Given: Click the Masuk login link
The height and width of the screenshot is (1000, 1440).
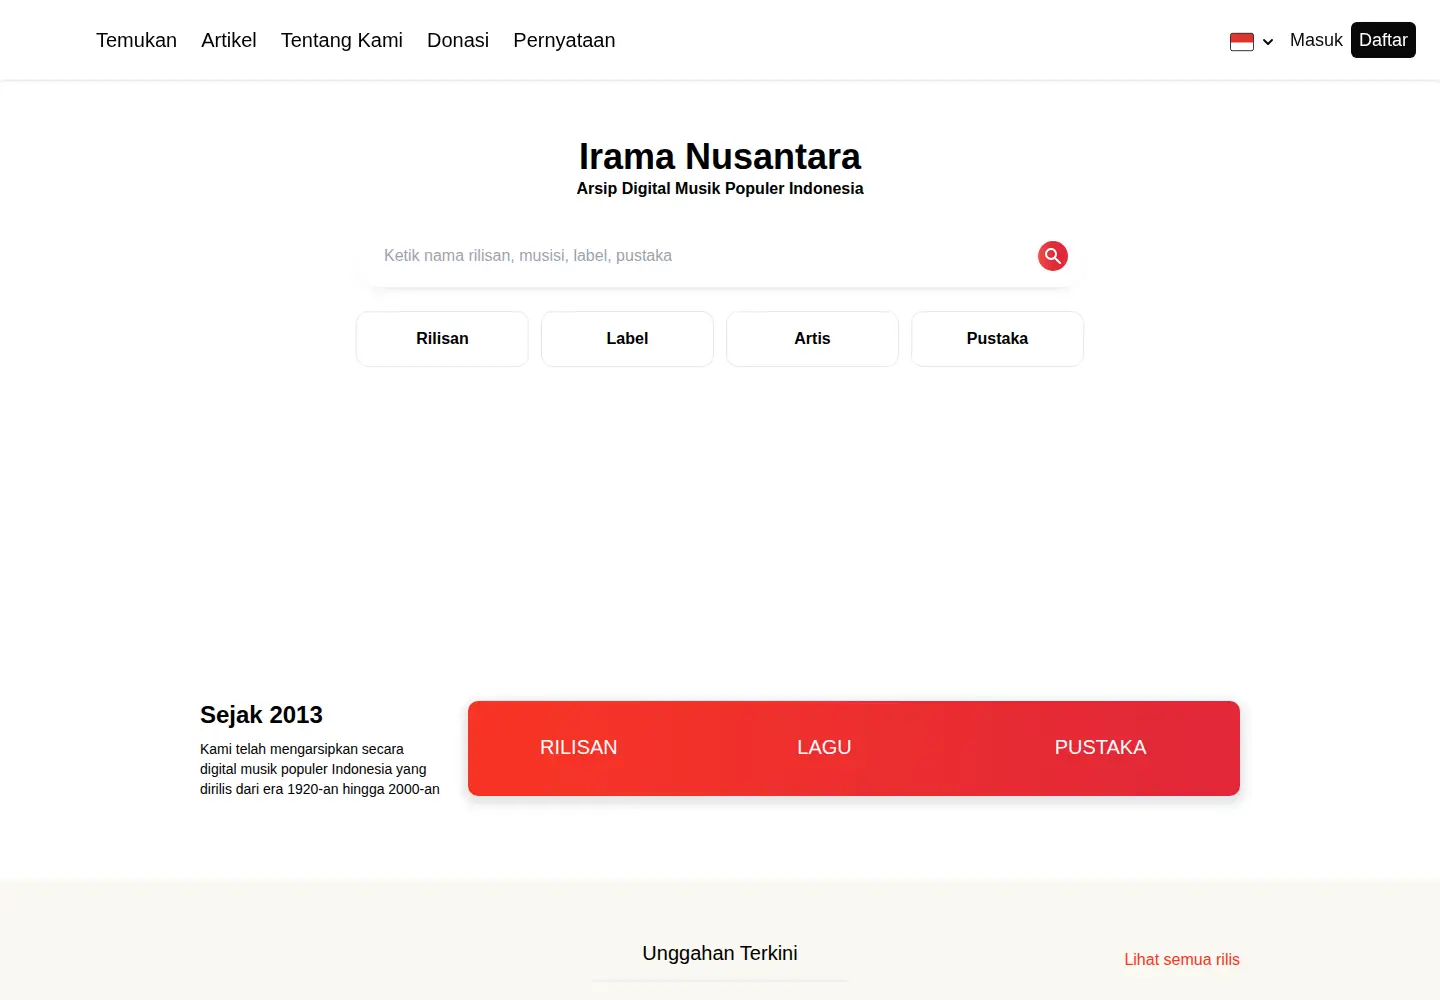Looking at the screenshot, I should (x=1316, y=40).
